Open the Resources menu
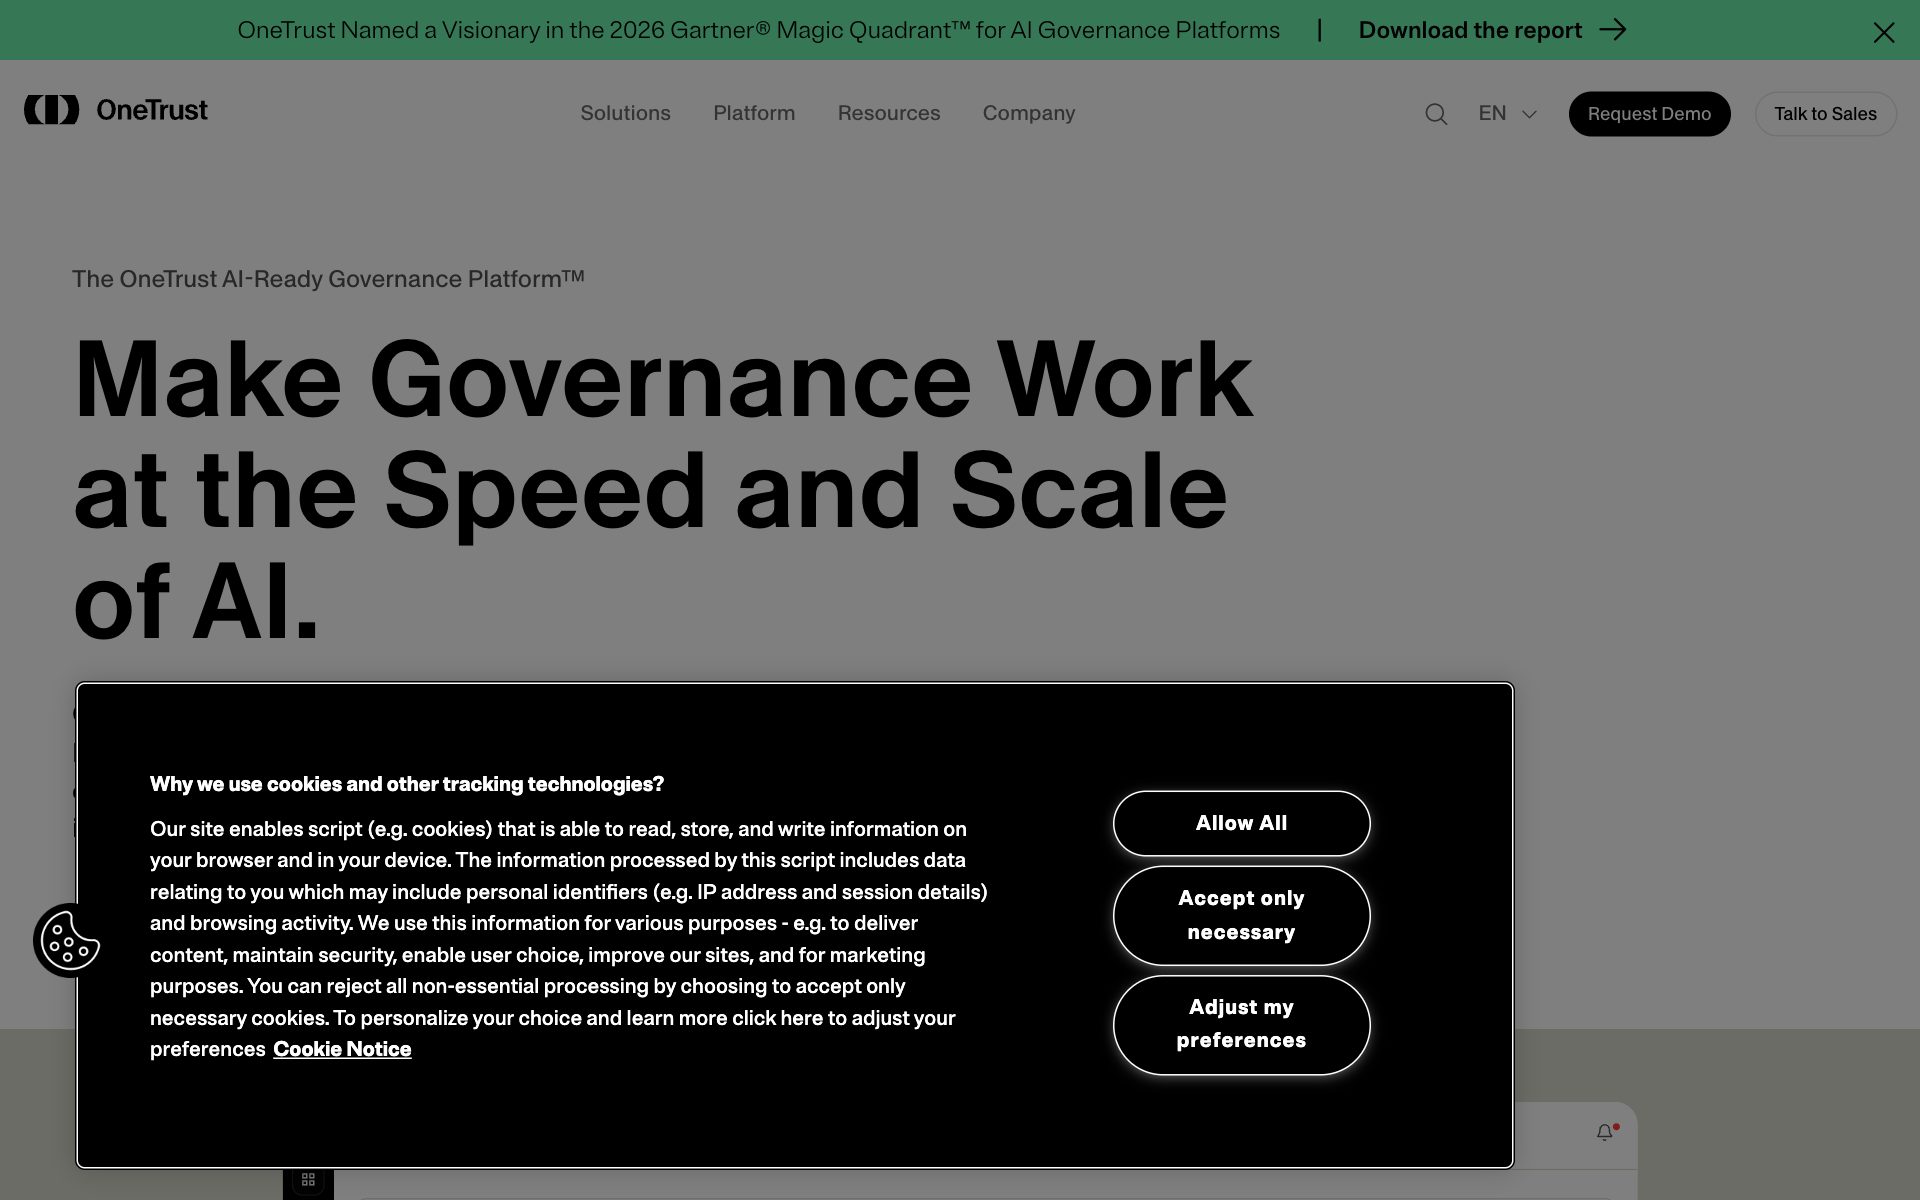The height and width of the screenshot is (1200, 1920). click(x=889, y=114)
